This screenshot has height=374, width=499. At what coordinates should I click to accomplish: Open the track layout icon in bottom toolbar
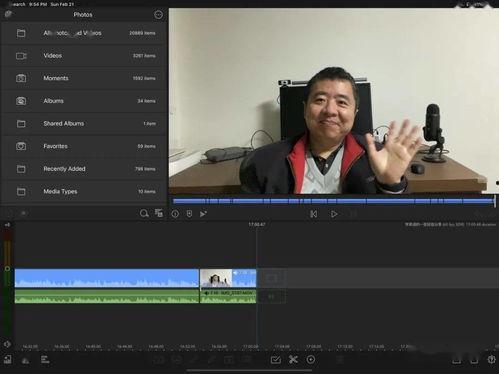[45, 359]
